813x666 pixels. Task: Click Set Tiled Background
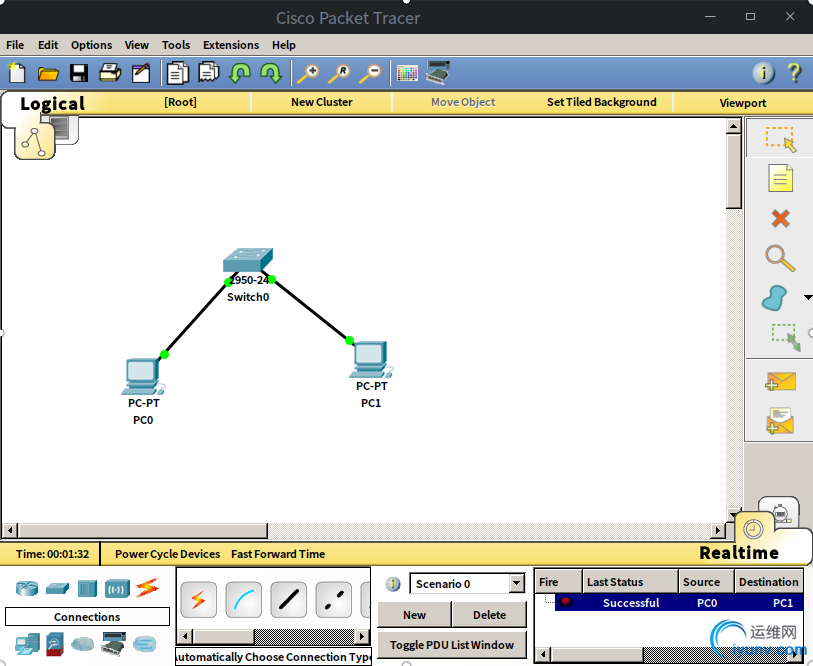click(x=601, y=102)
